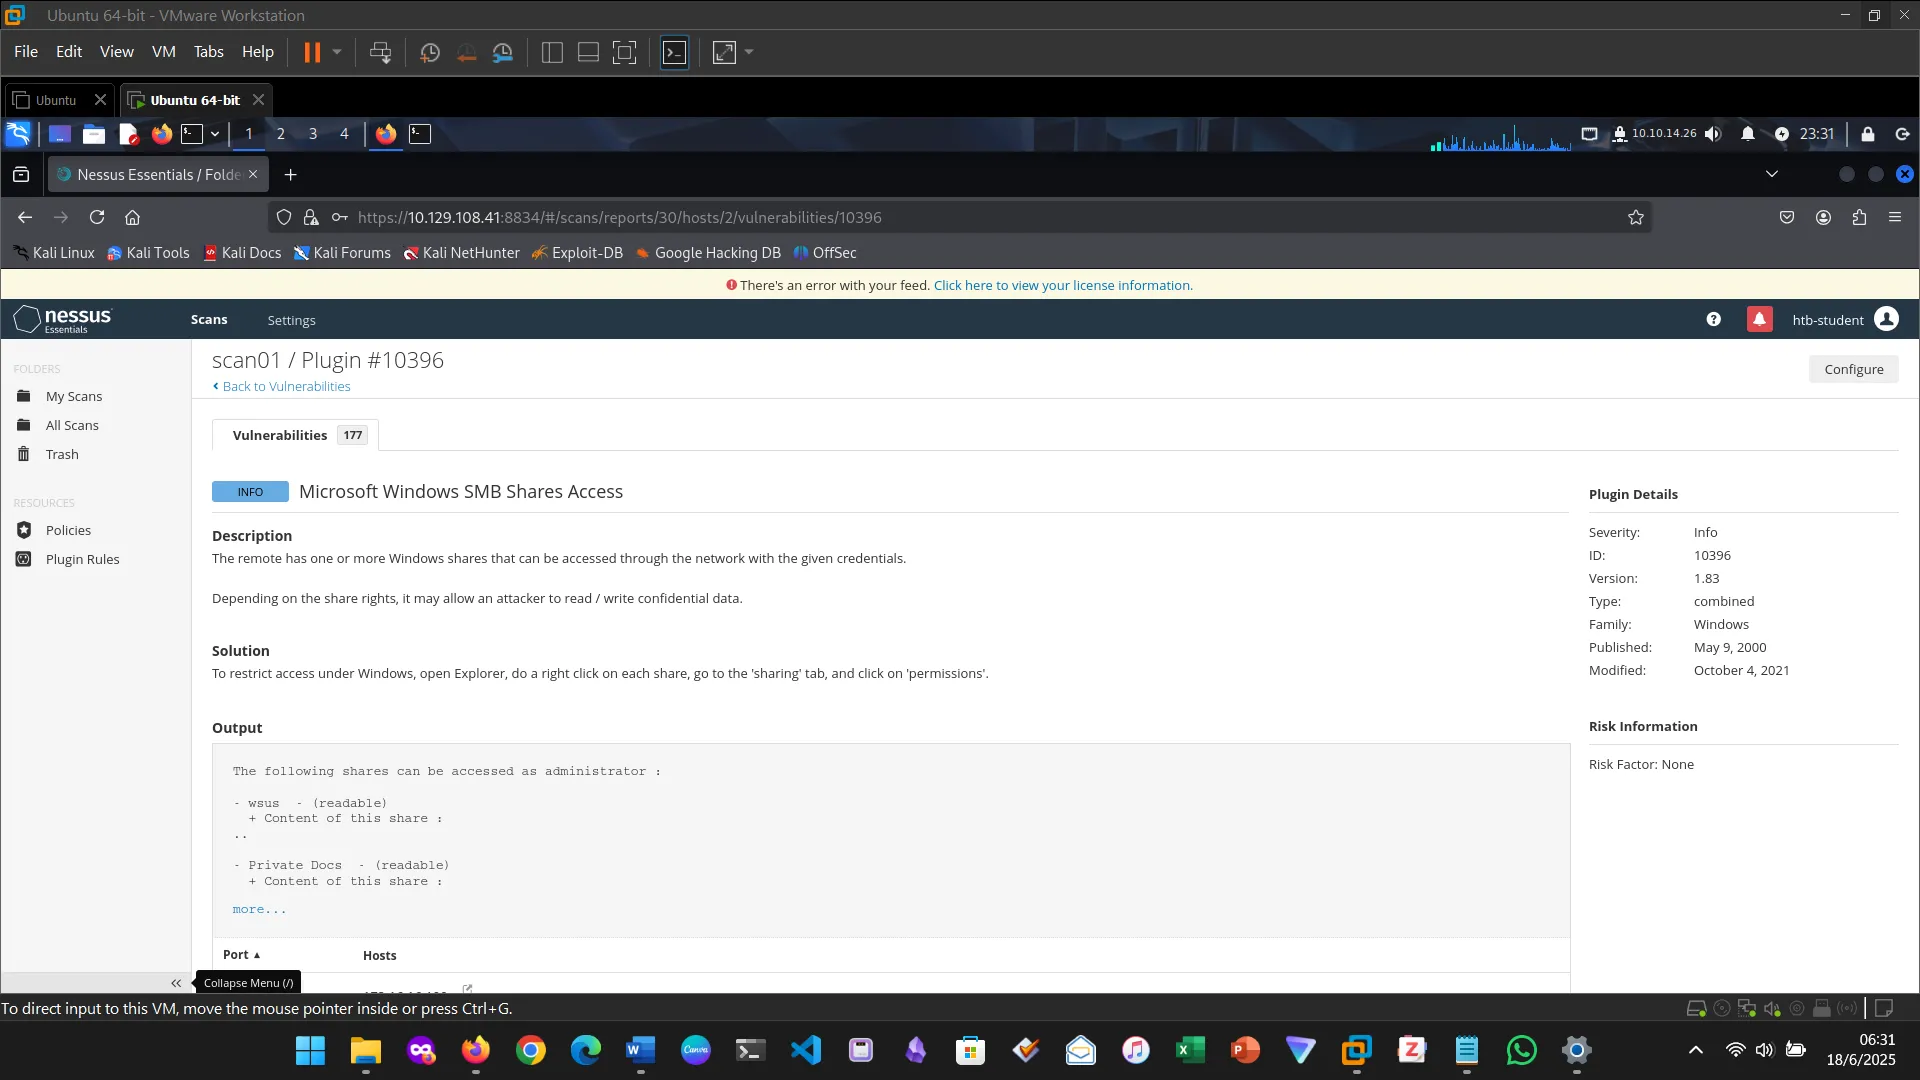Collapse the Nessus sidebar menu
Image resolution: width=1920 pixels, height=1080 pixels.
tap(176, 983)
